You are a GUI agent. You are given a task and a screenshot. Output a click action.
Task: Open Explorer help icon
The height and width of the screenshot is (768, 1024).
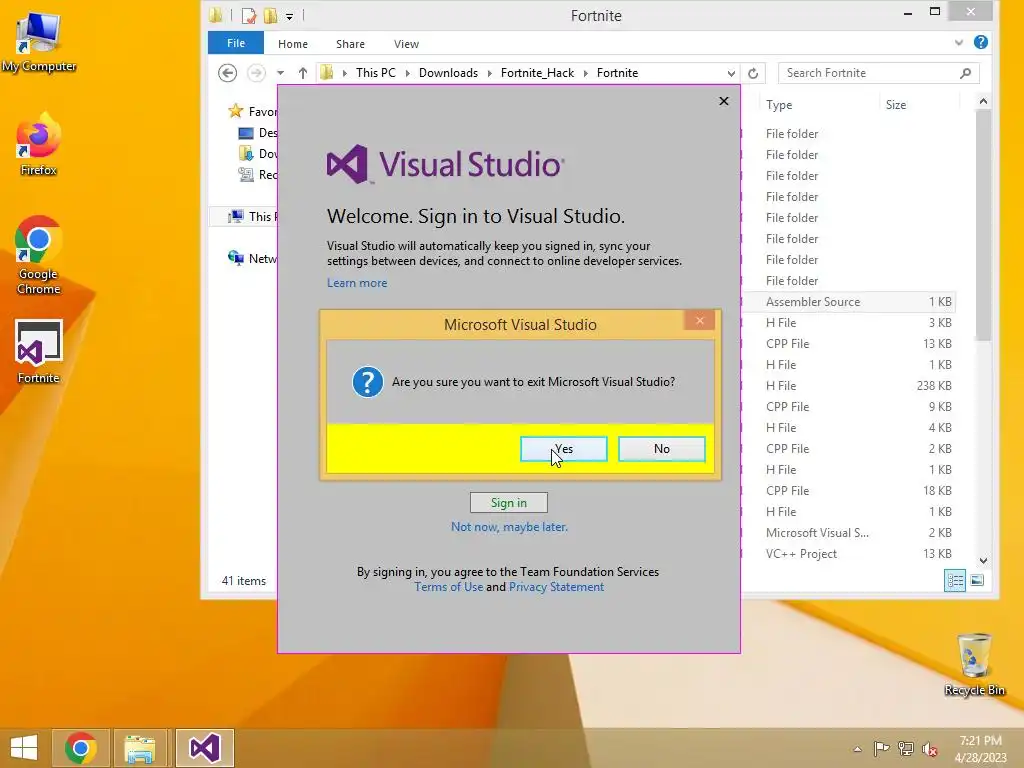point(980,42)
